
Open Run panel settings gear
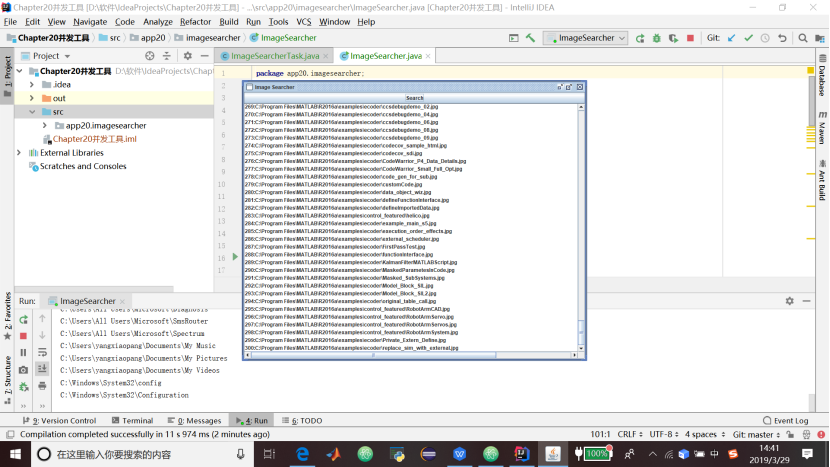click(789, 301)
